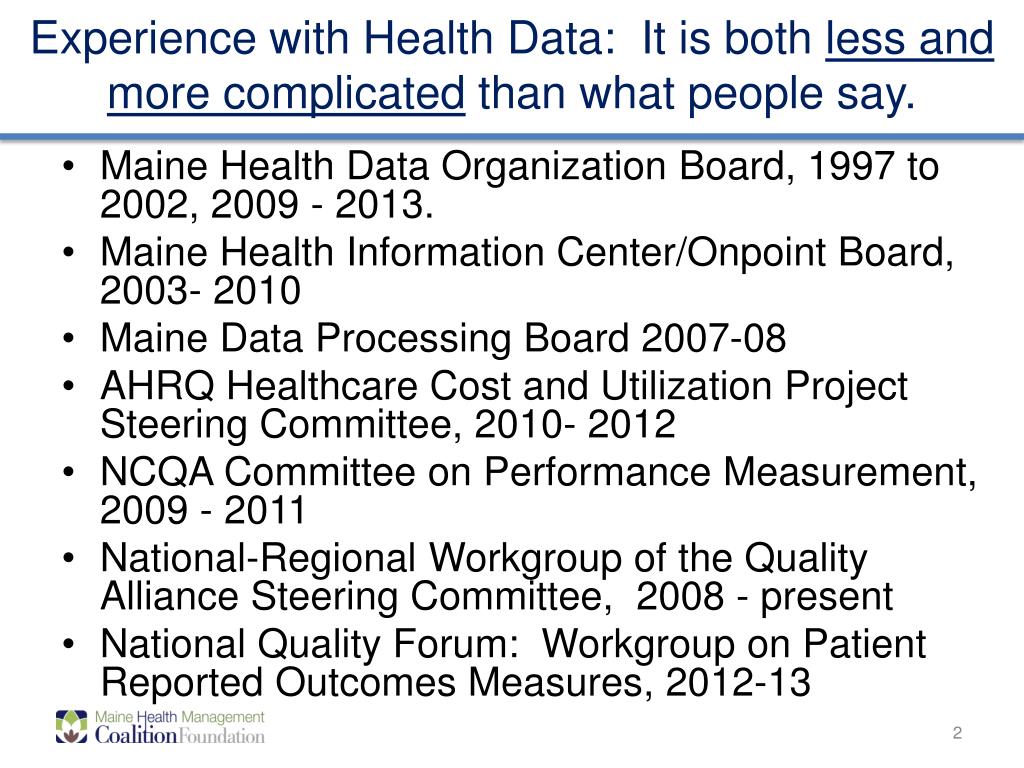Click the underlined 'more complicated' text

286,93
